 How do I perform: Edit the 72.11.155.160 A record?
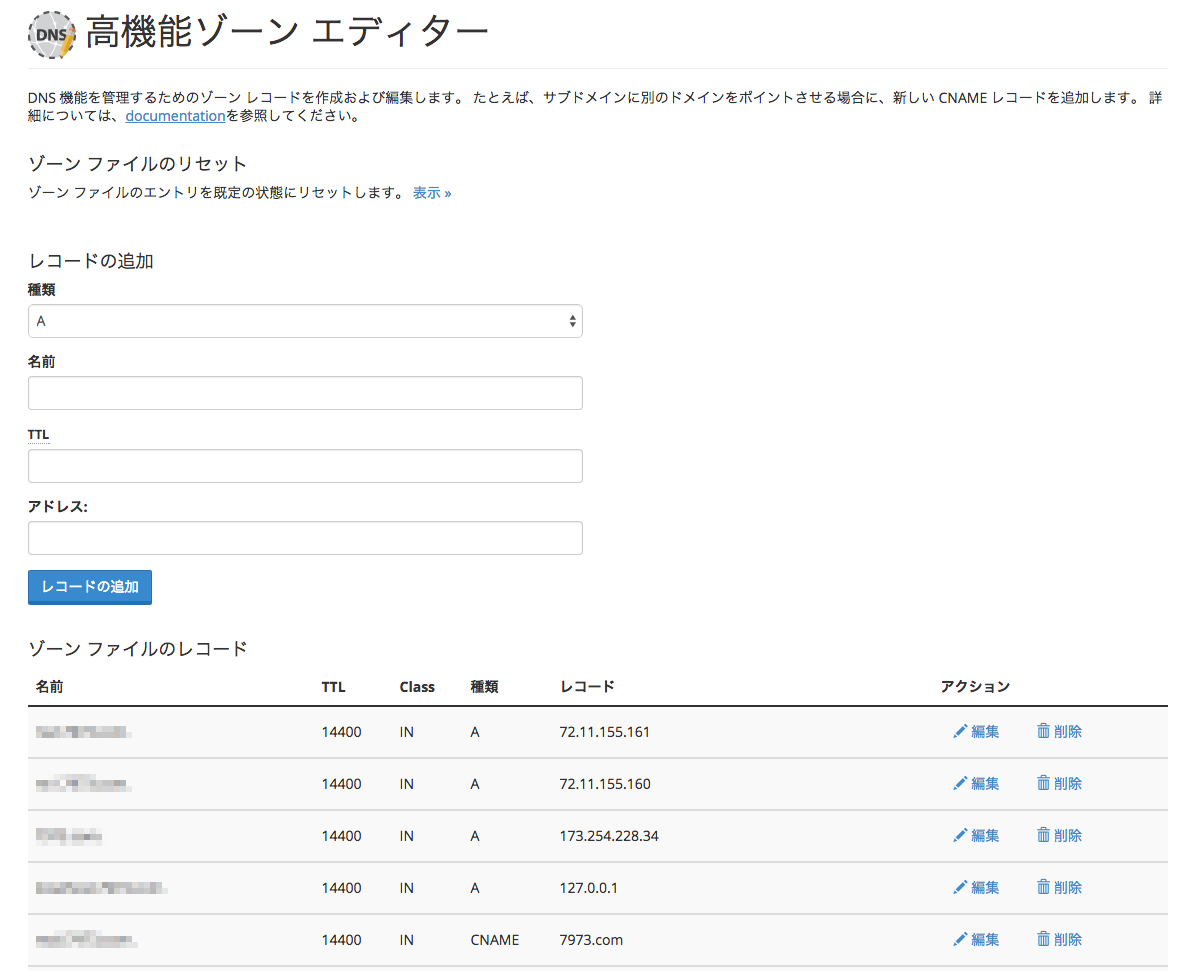pyautogui.click(x=976, y=784)
